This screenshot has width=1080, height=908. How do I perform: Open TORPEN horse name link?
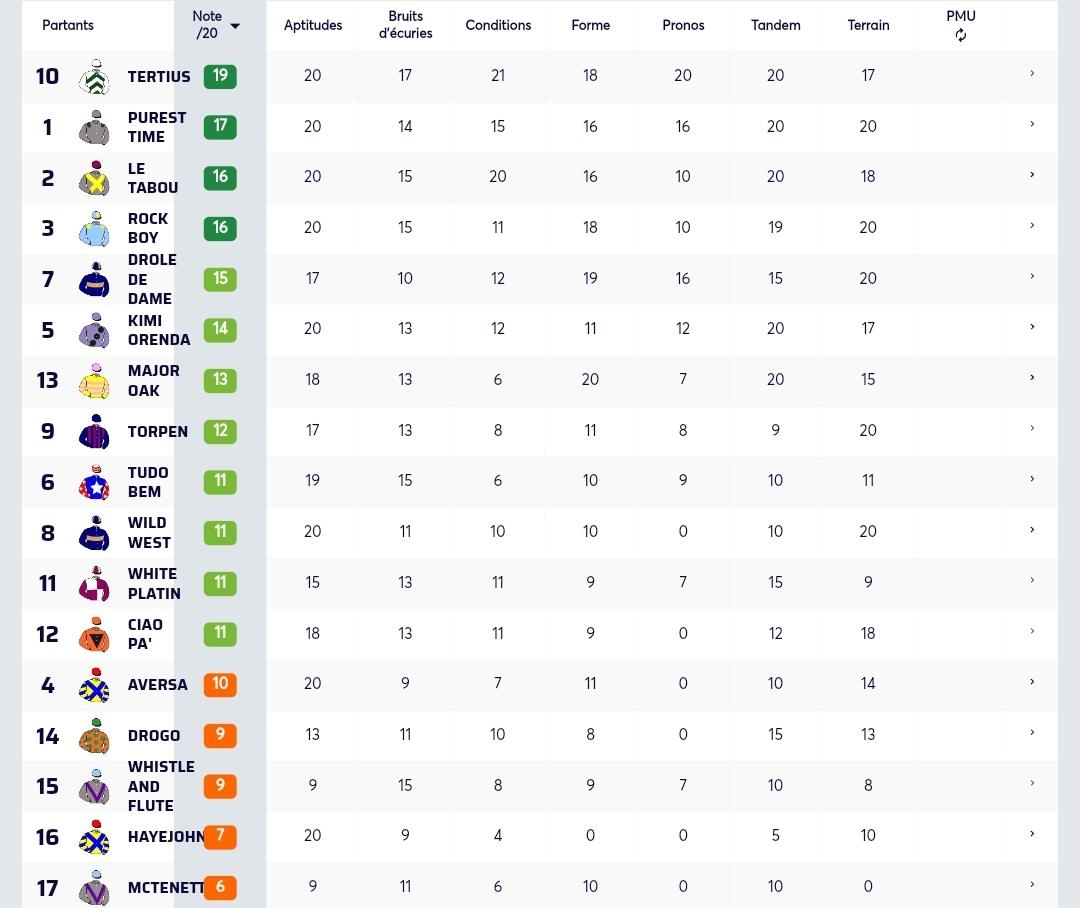(x=158, y=432)
